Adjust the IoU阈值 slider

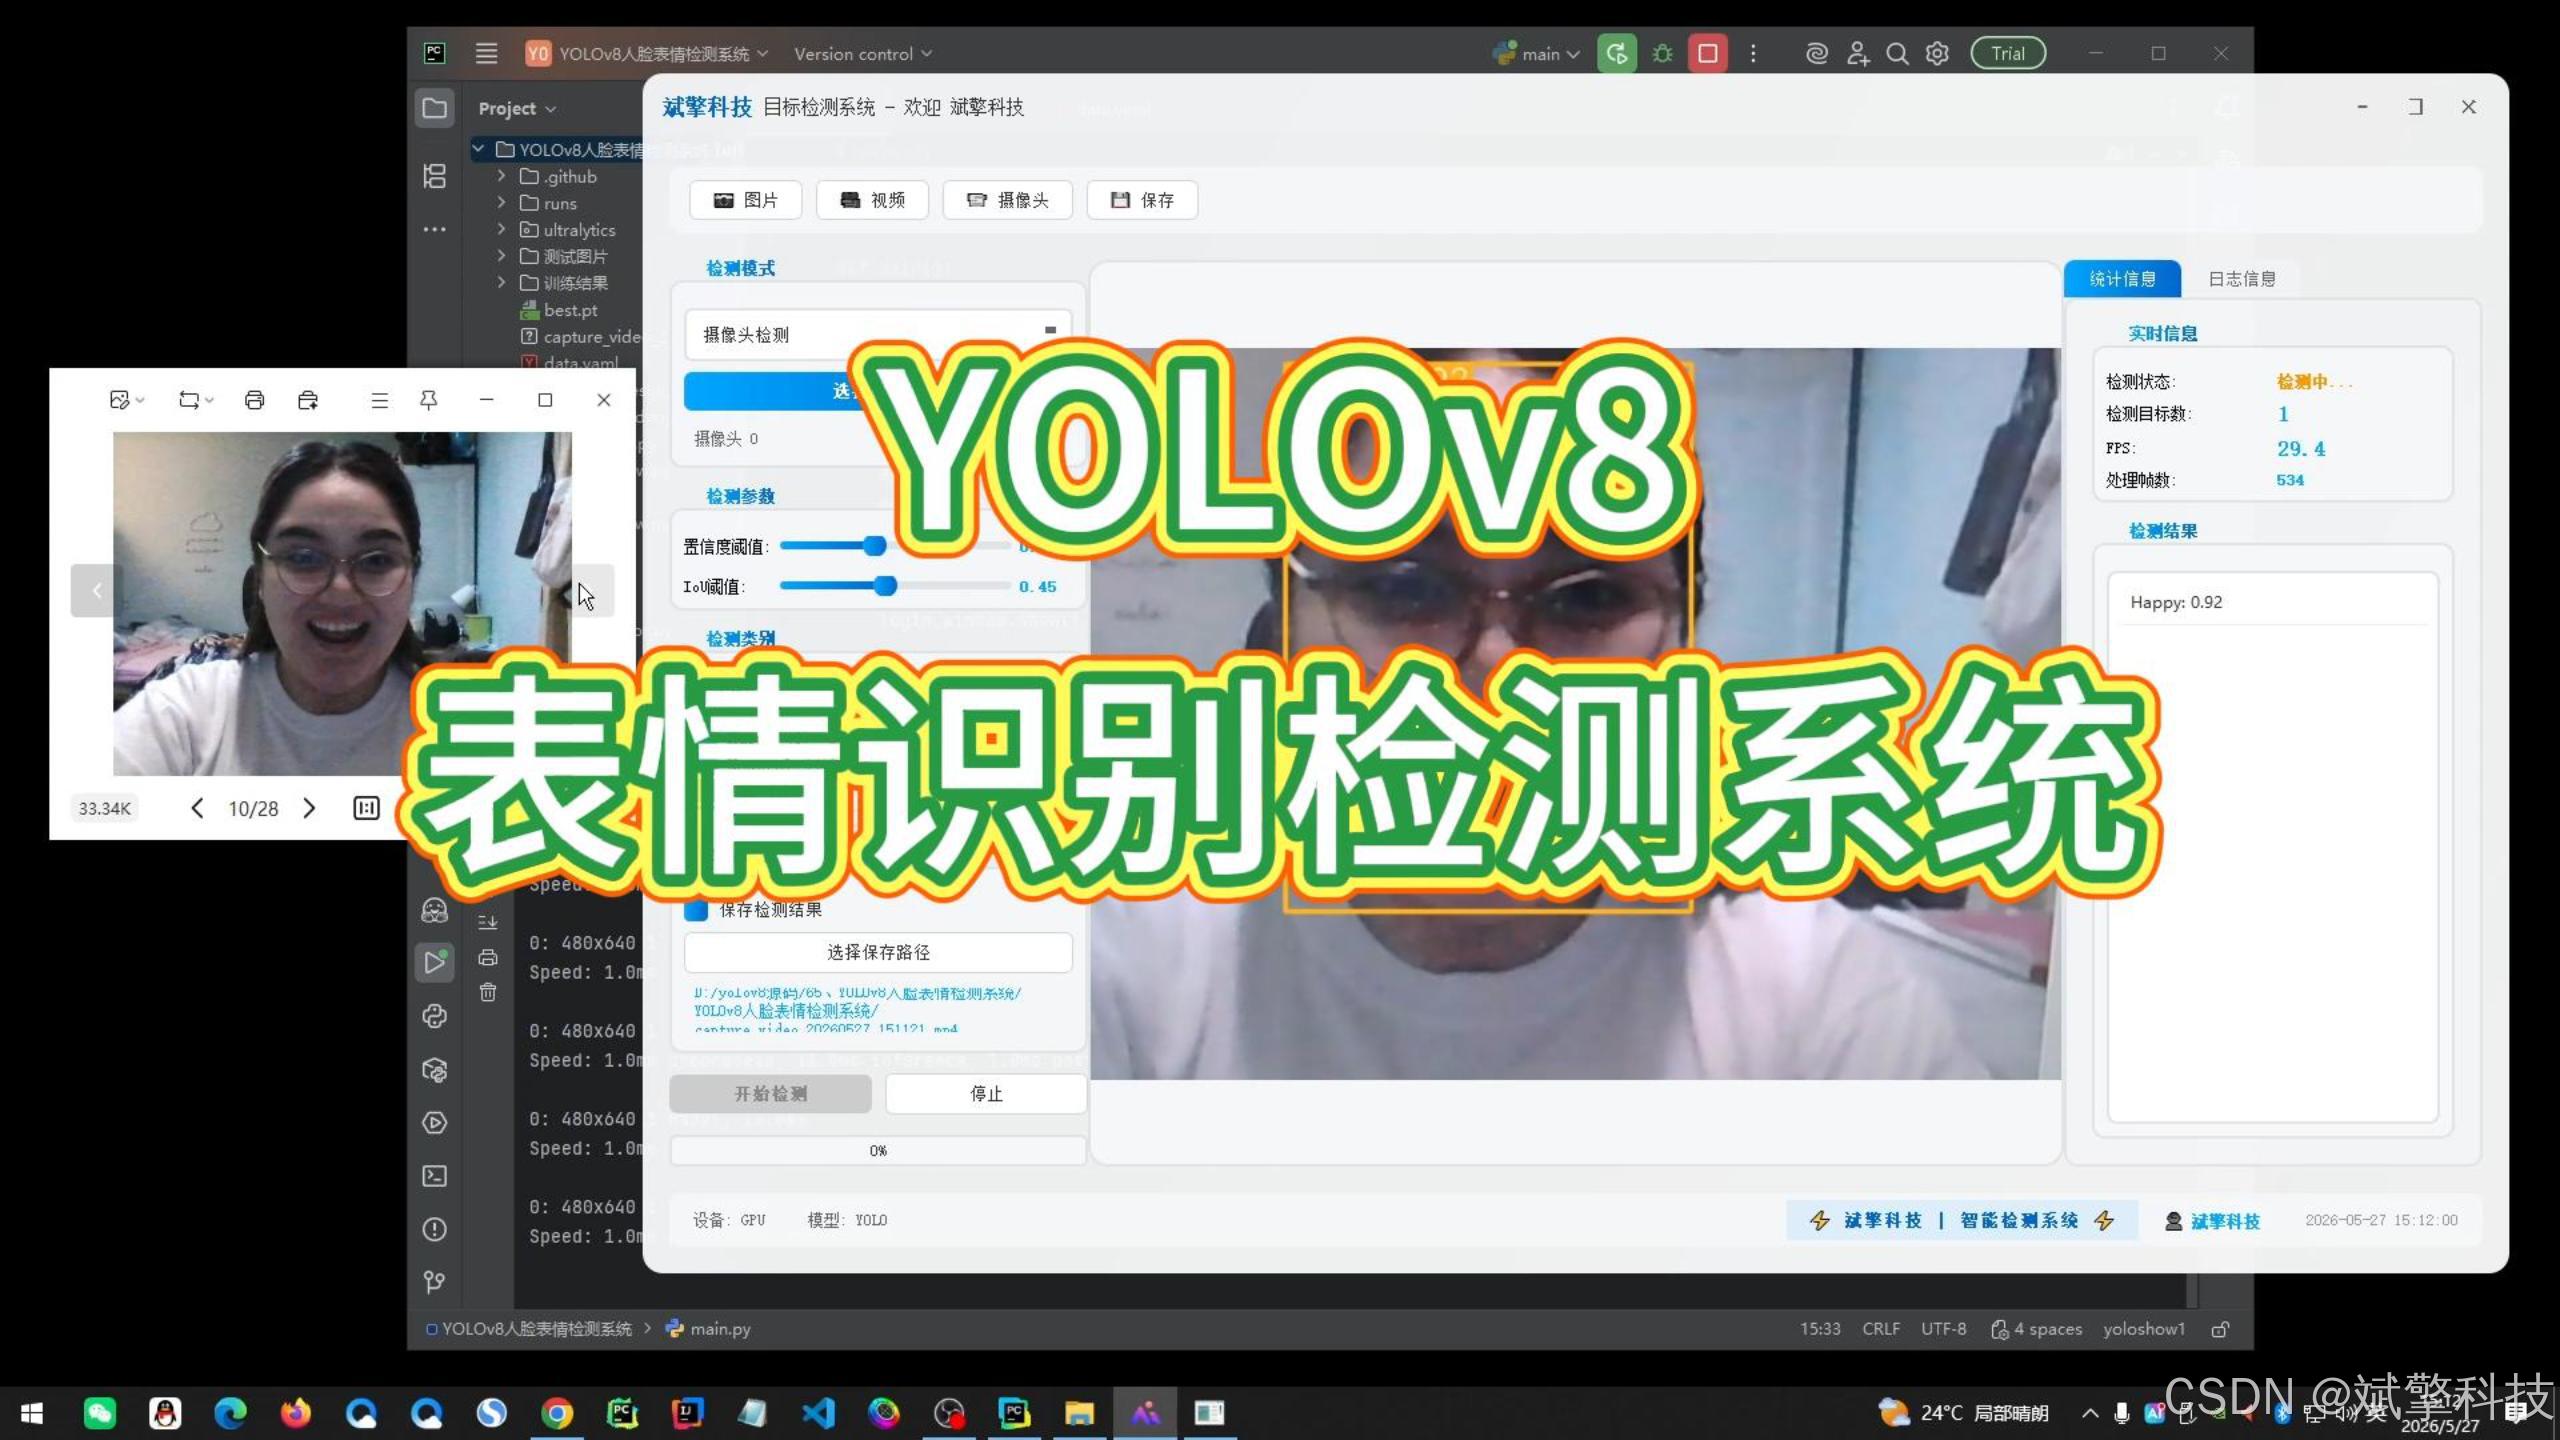tap(885, 586)
